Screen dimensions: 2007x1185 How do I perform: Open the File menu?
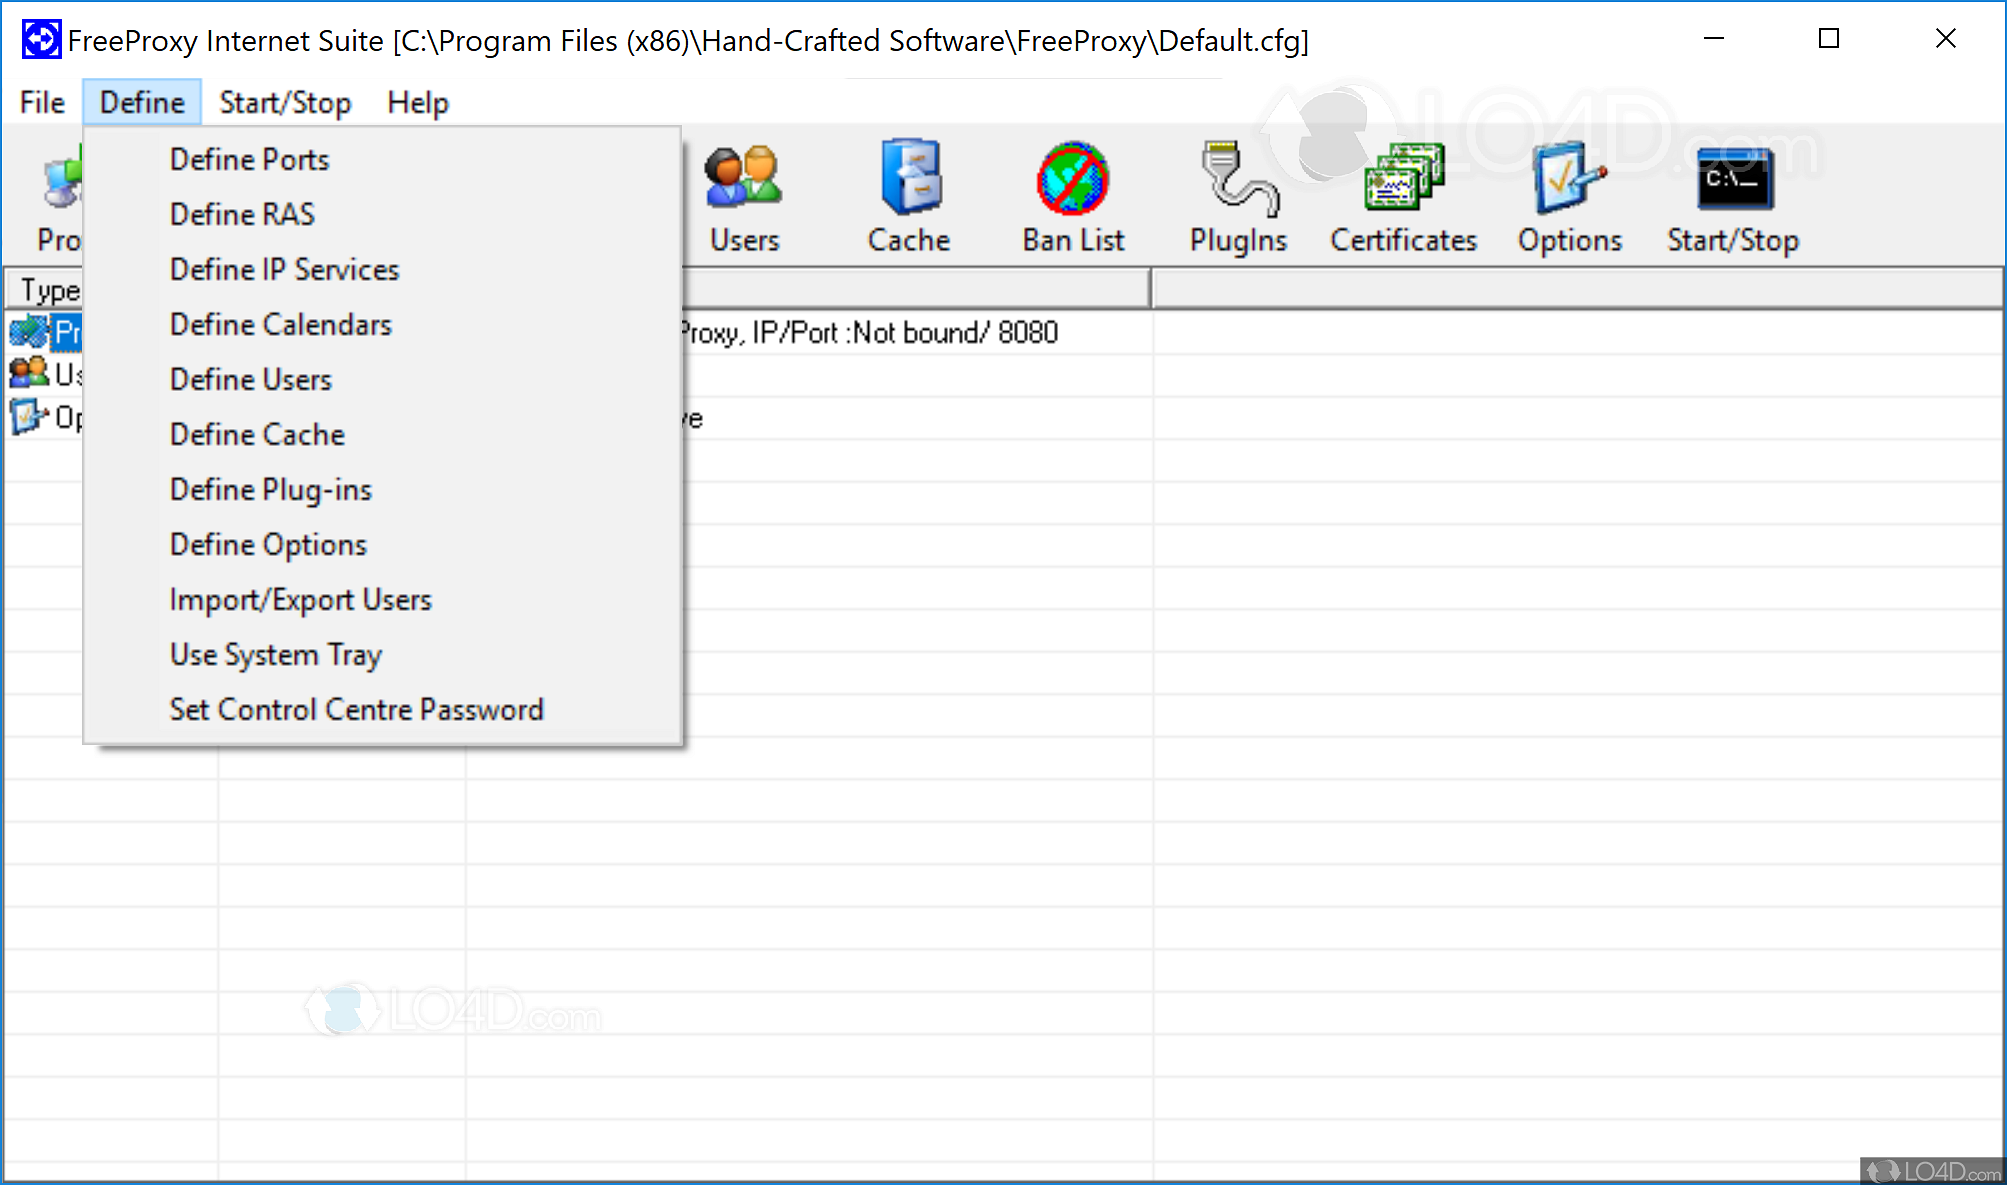(42, 102)
